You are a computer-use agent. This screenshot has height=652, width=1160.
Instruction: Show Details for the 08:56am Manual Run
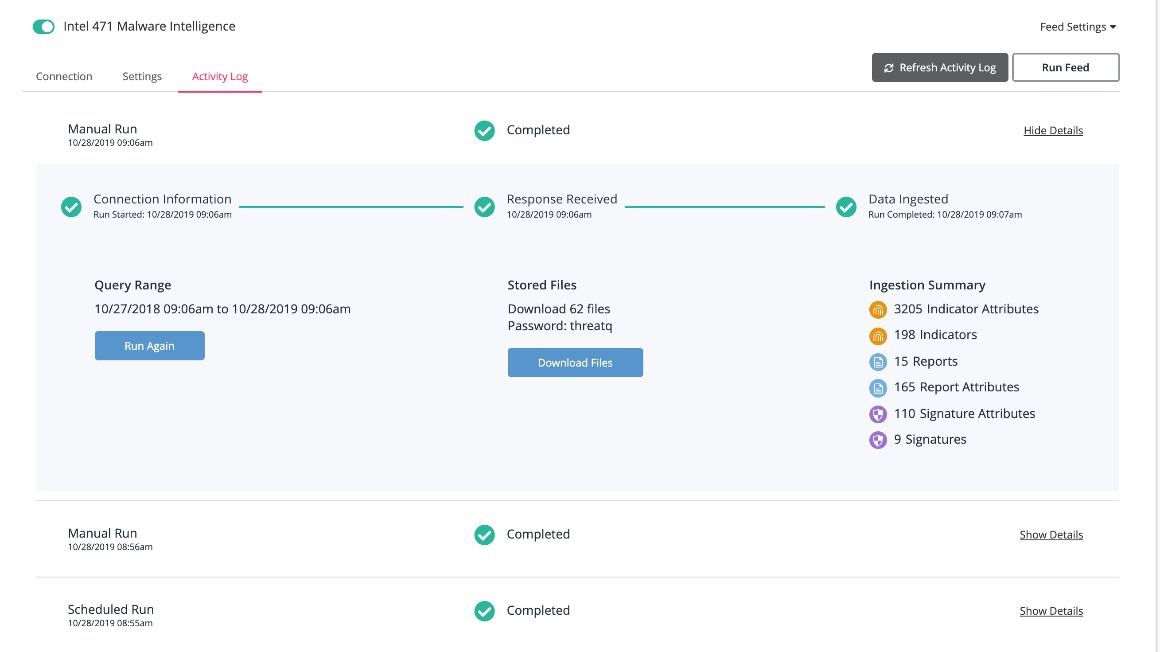1051,535
